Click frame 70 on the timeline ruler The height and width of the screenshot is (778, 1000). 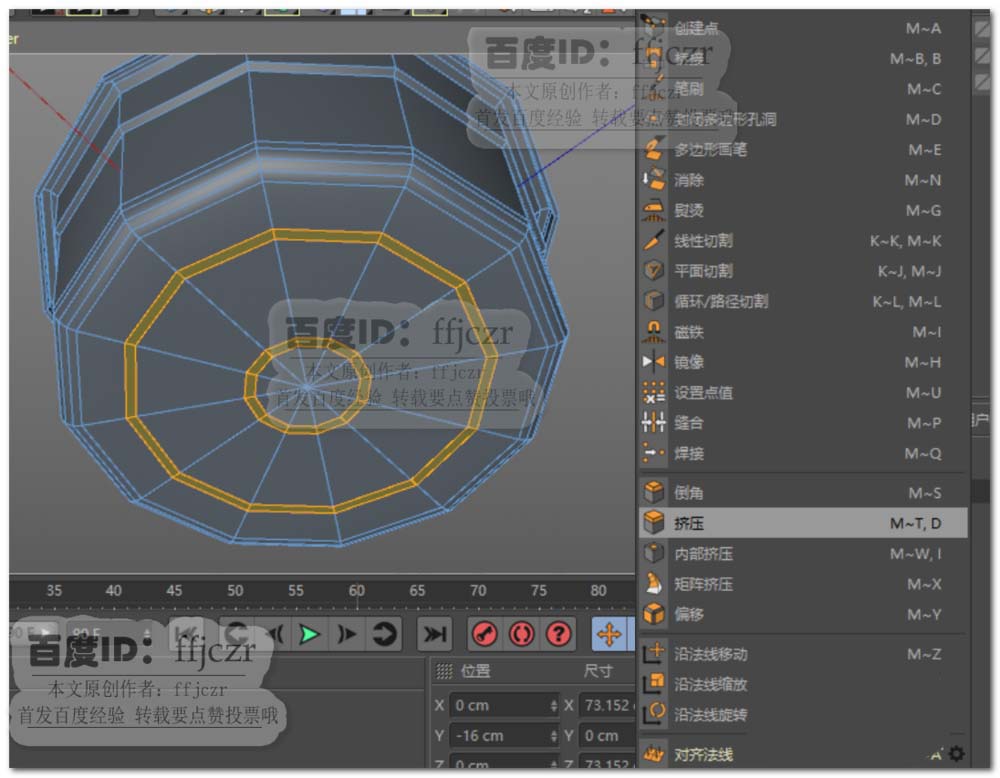[x=478, y=590]
